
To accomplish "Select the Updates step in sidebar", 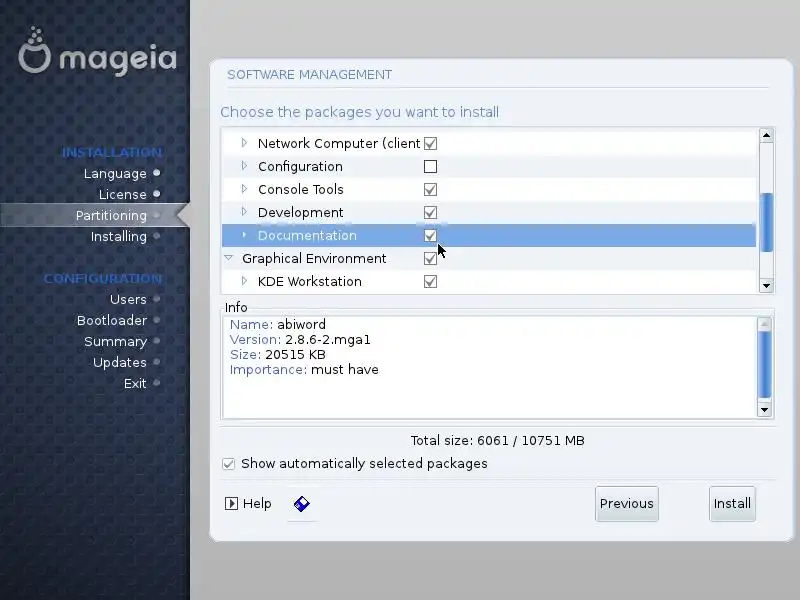I will click(119, 363).
